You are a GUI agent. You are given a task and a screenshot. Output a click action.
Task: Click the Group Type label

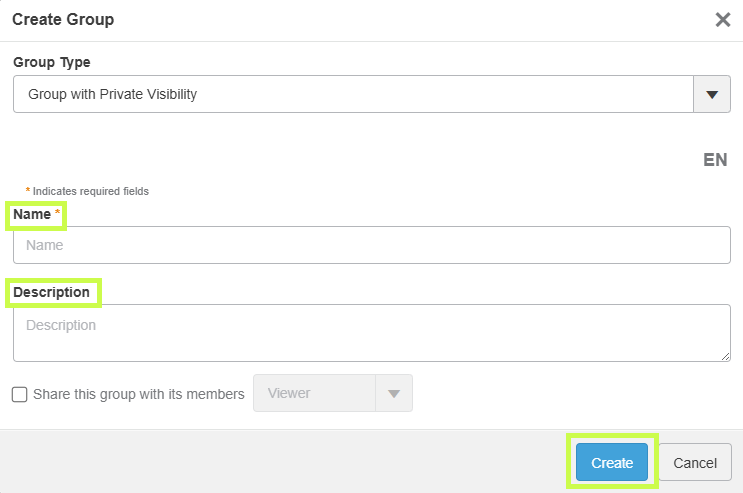52,62
